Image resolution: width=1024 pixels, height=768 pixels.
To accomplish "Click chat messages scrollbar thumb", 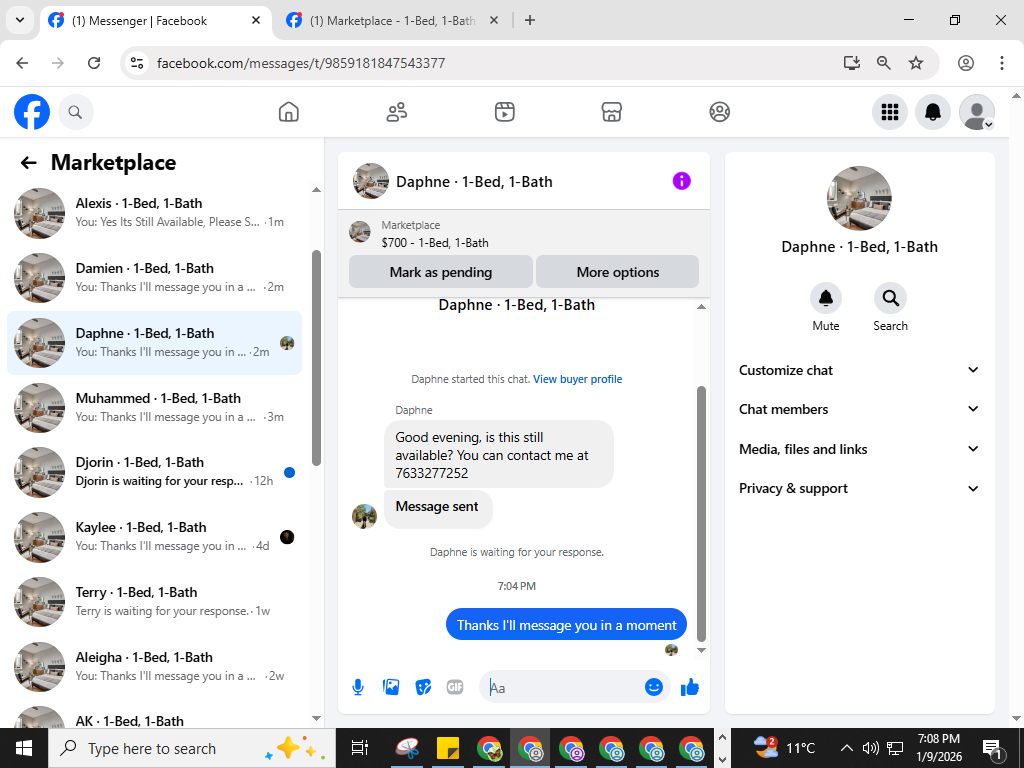I will point(701,513).
